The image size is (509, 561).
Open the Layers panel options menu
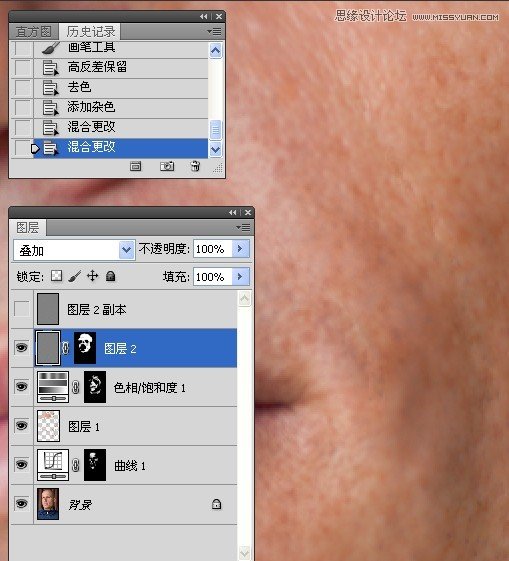tap(243, 228)
